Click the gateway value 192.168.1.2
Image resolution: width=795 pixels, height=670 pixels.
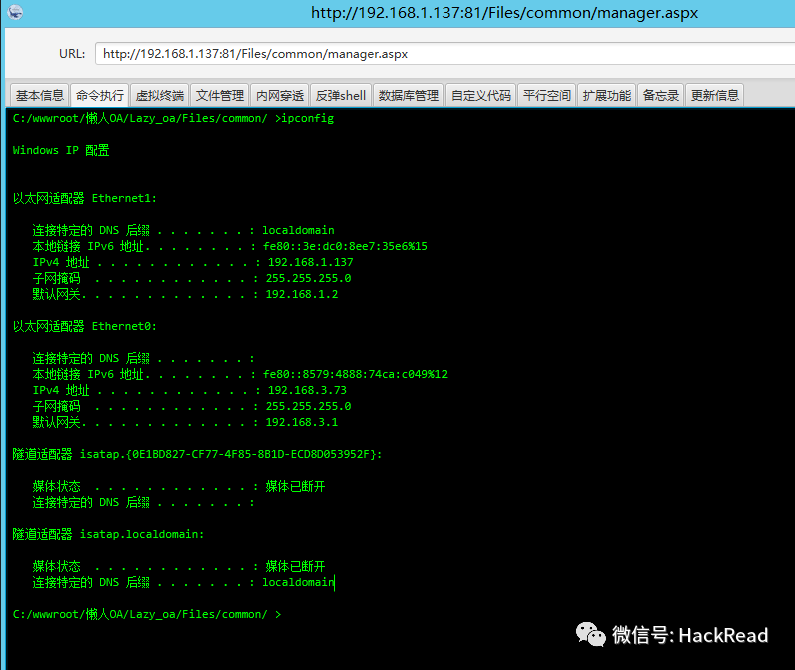[302, 294]
